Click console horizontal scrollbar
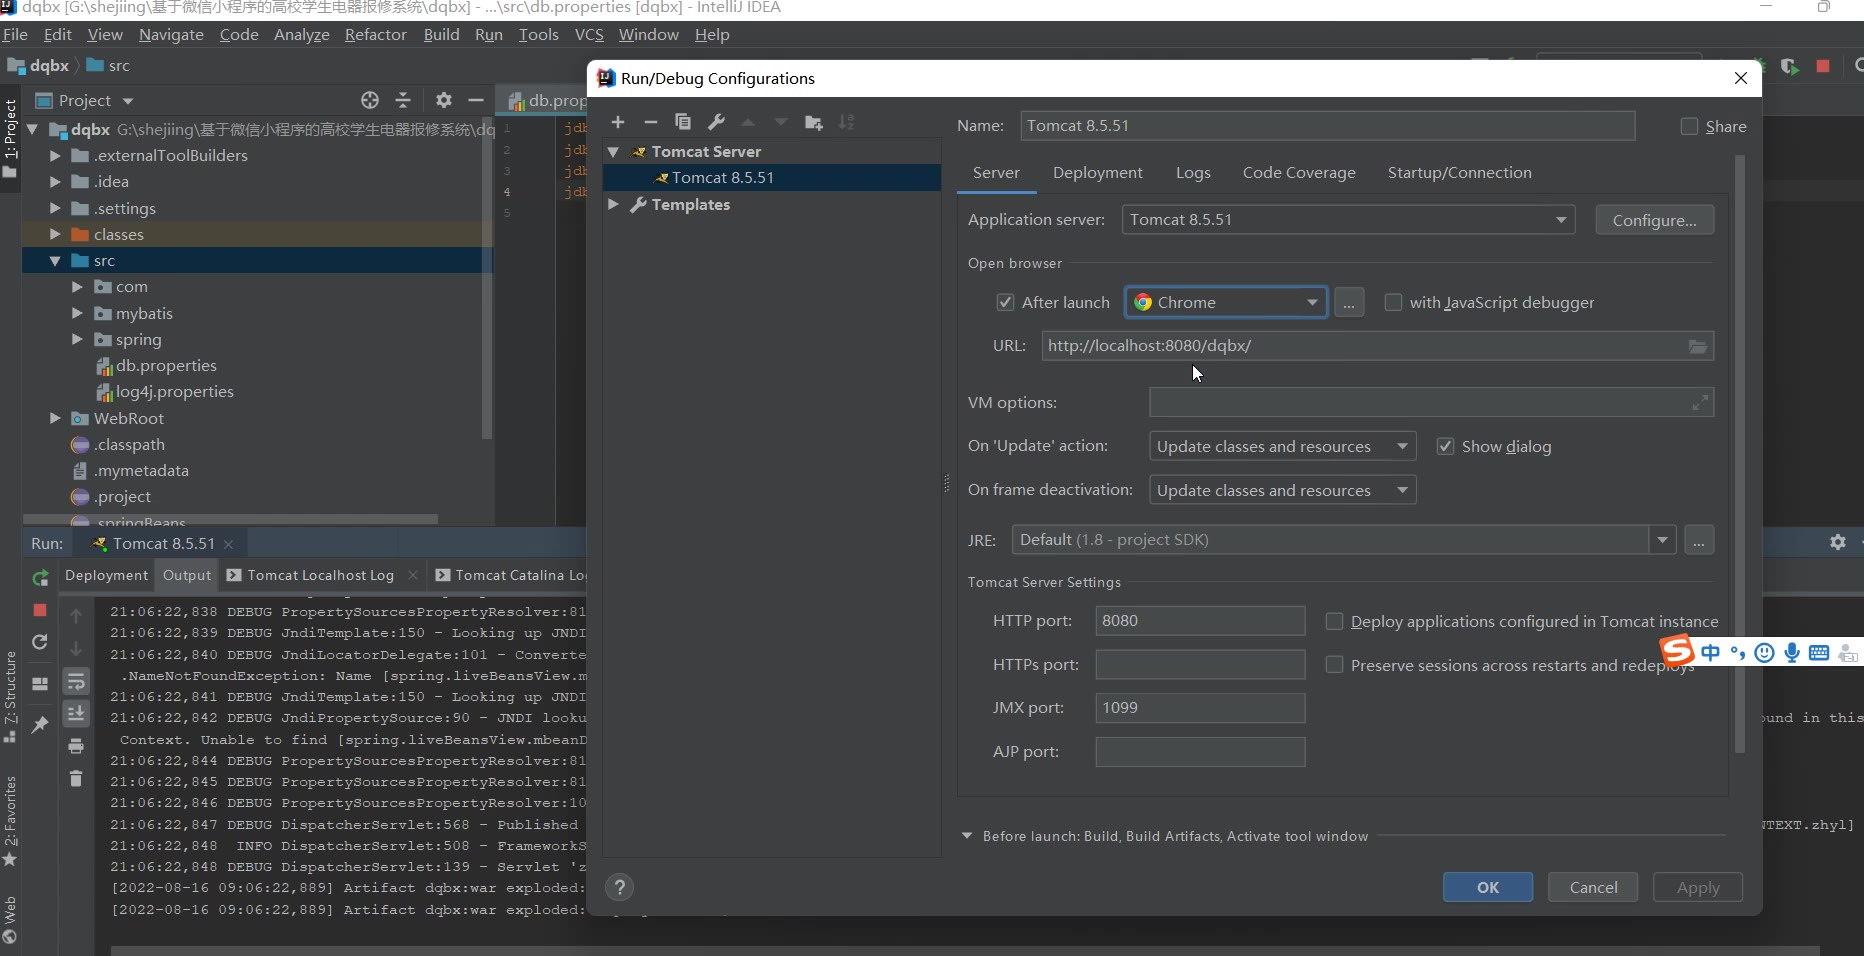Viewport: 1864px width, 956px height. tap(965, 950)
